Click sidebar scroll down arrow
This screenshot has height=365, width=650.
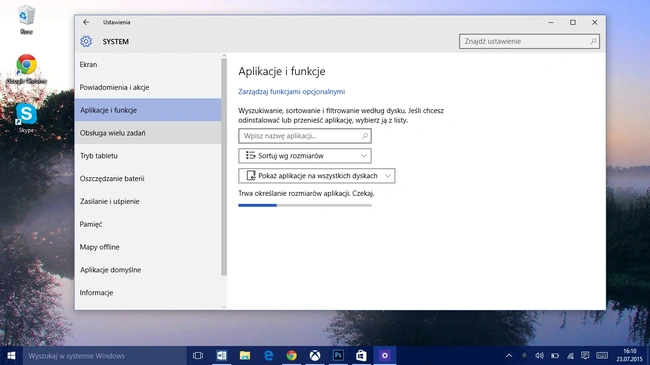pos(224,307)
